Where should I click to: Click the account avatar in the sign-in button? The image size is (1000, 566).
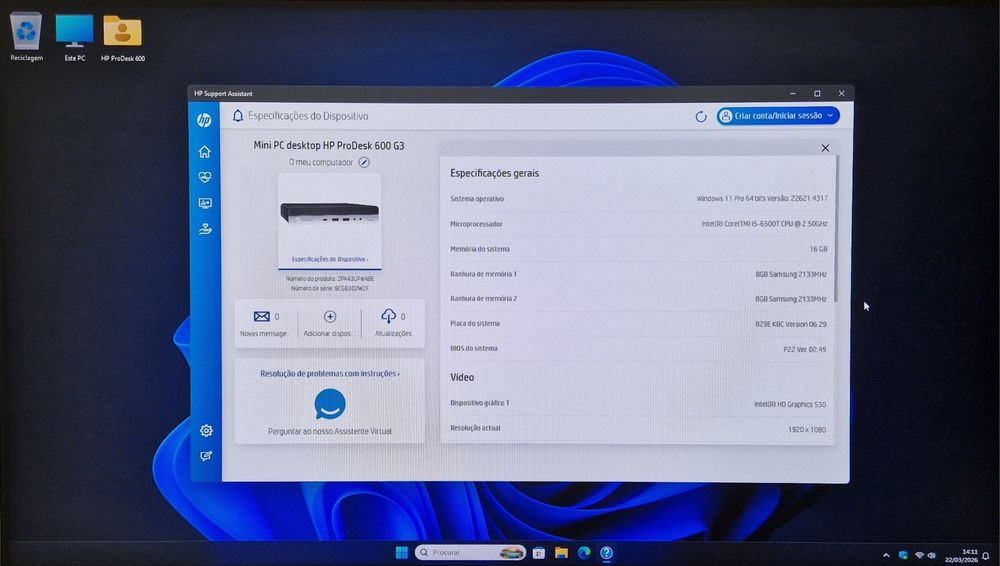pos(726,116)
